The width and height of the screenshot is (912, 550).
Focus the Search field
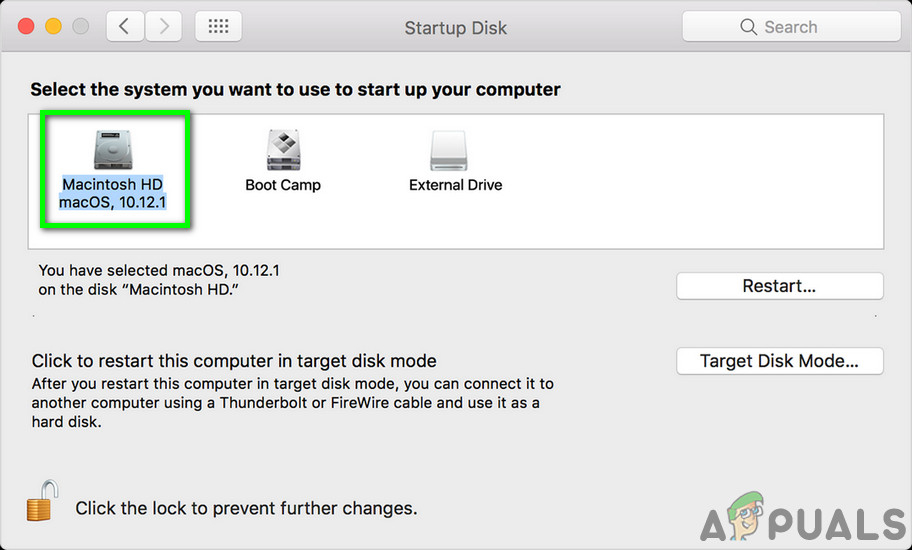(x=788, y=27)
